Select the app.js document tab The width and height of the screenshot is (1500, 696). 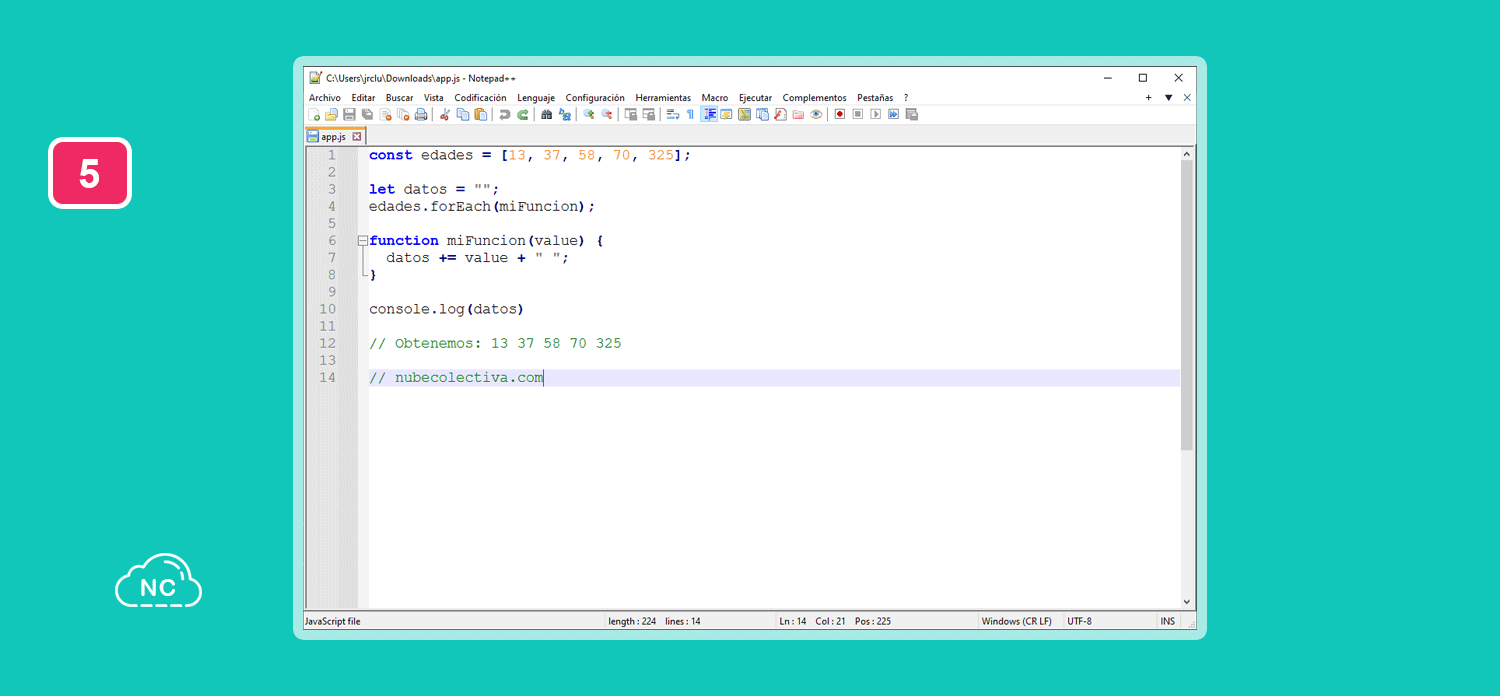click(x=335, y=136)
